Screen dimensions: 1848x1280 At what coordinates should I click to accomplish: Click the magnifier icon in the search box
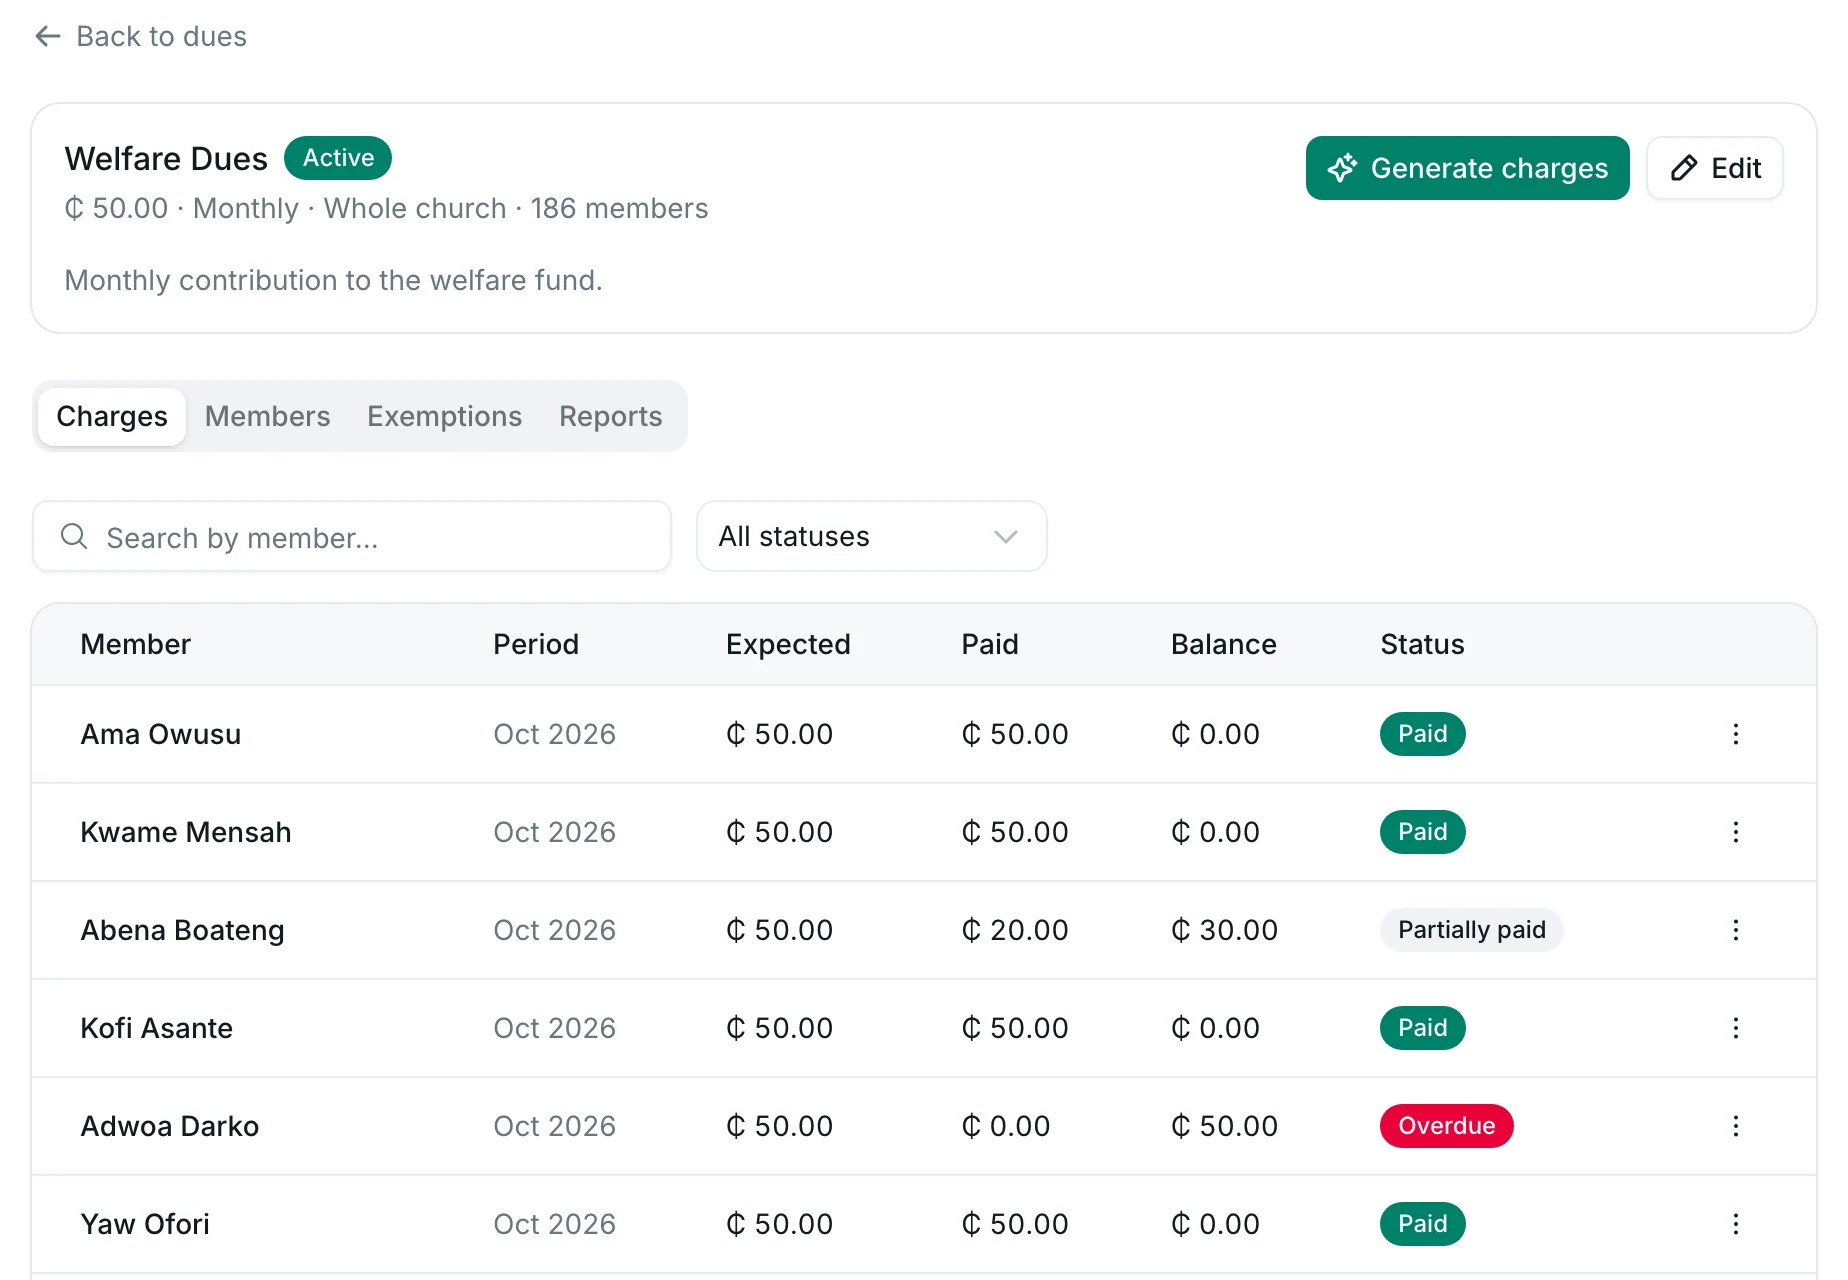pos(74,537)
